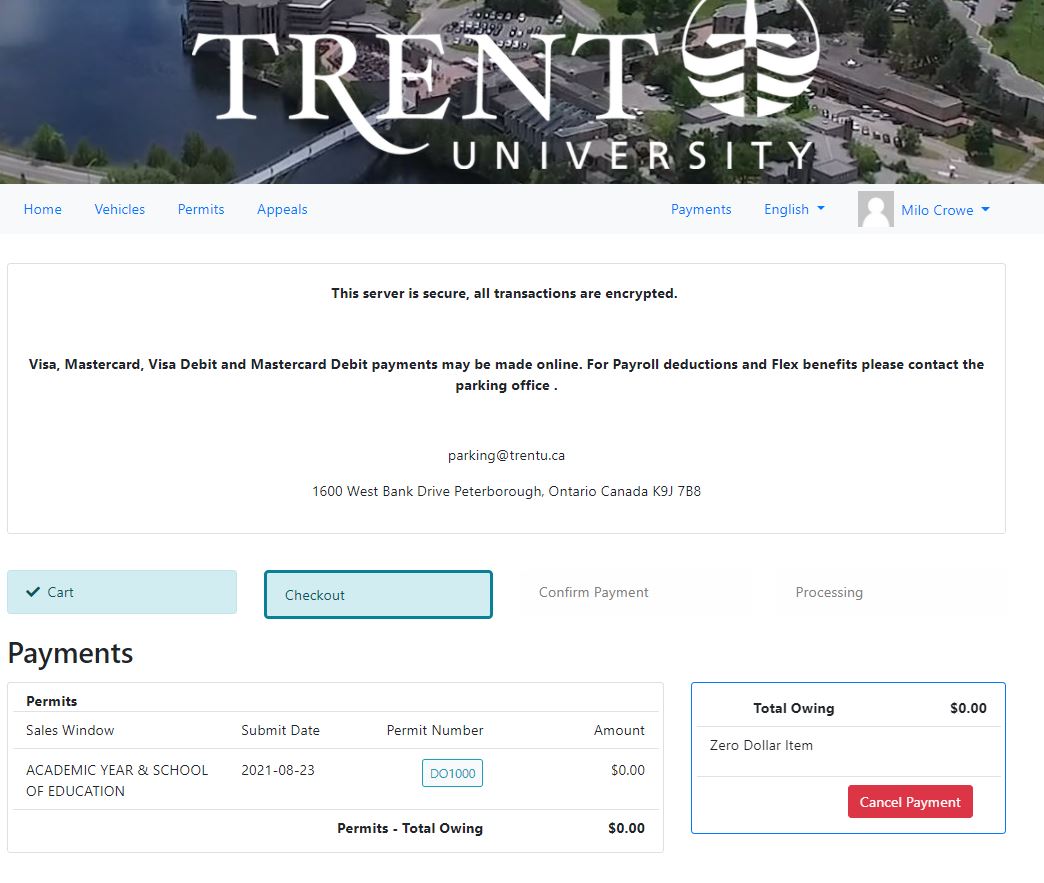Expand the Milo Crowe account menu

(945, 210)
